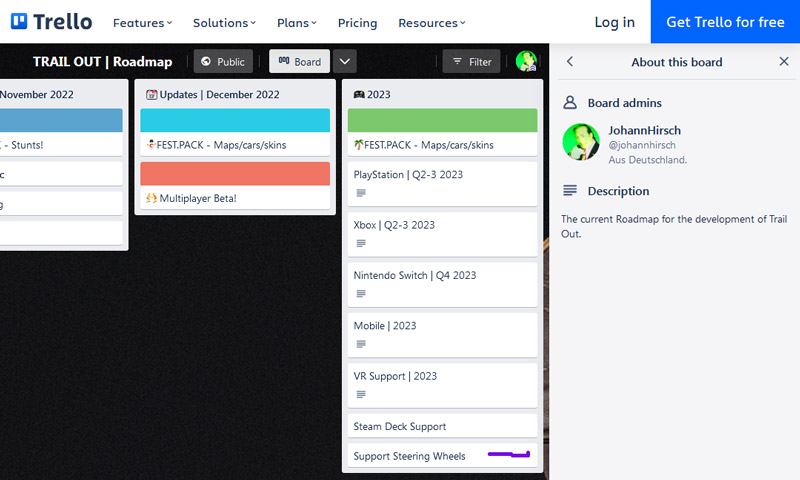Click the Trello logo icon
Viewport: 800px width, 480px height.
coord(19,21)
